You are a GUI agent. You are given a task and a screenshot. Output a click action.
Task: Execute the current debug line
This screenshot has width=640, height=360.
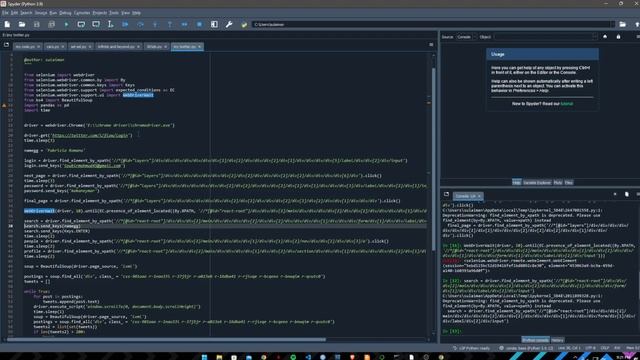[140, 24]
